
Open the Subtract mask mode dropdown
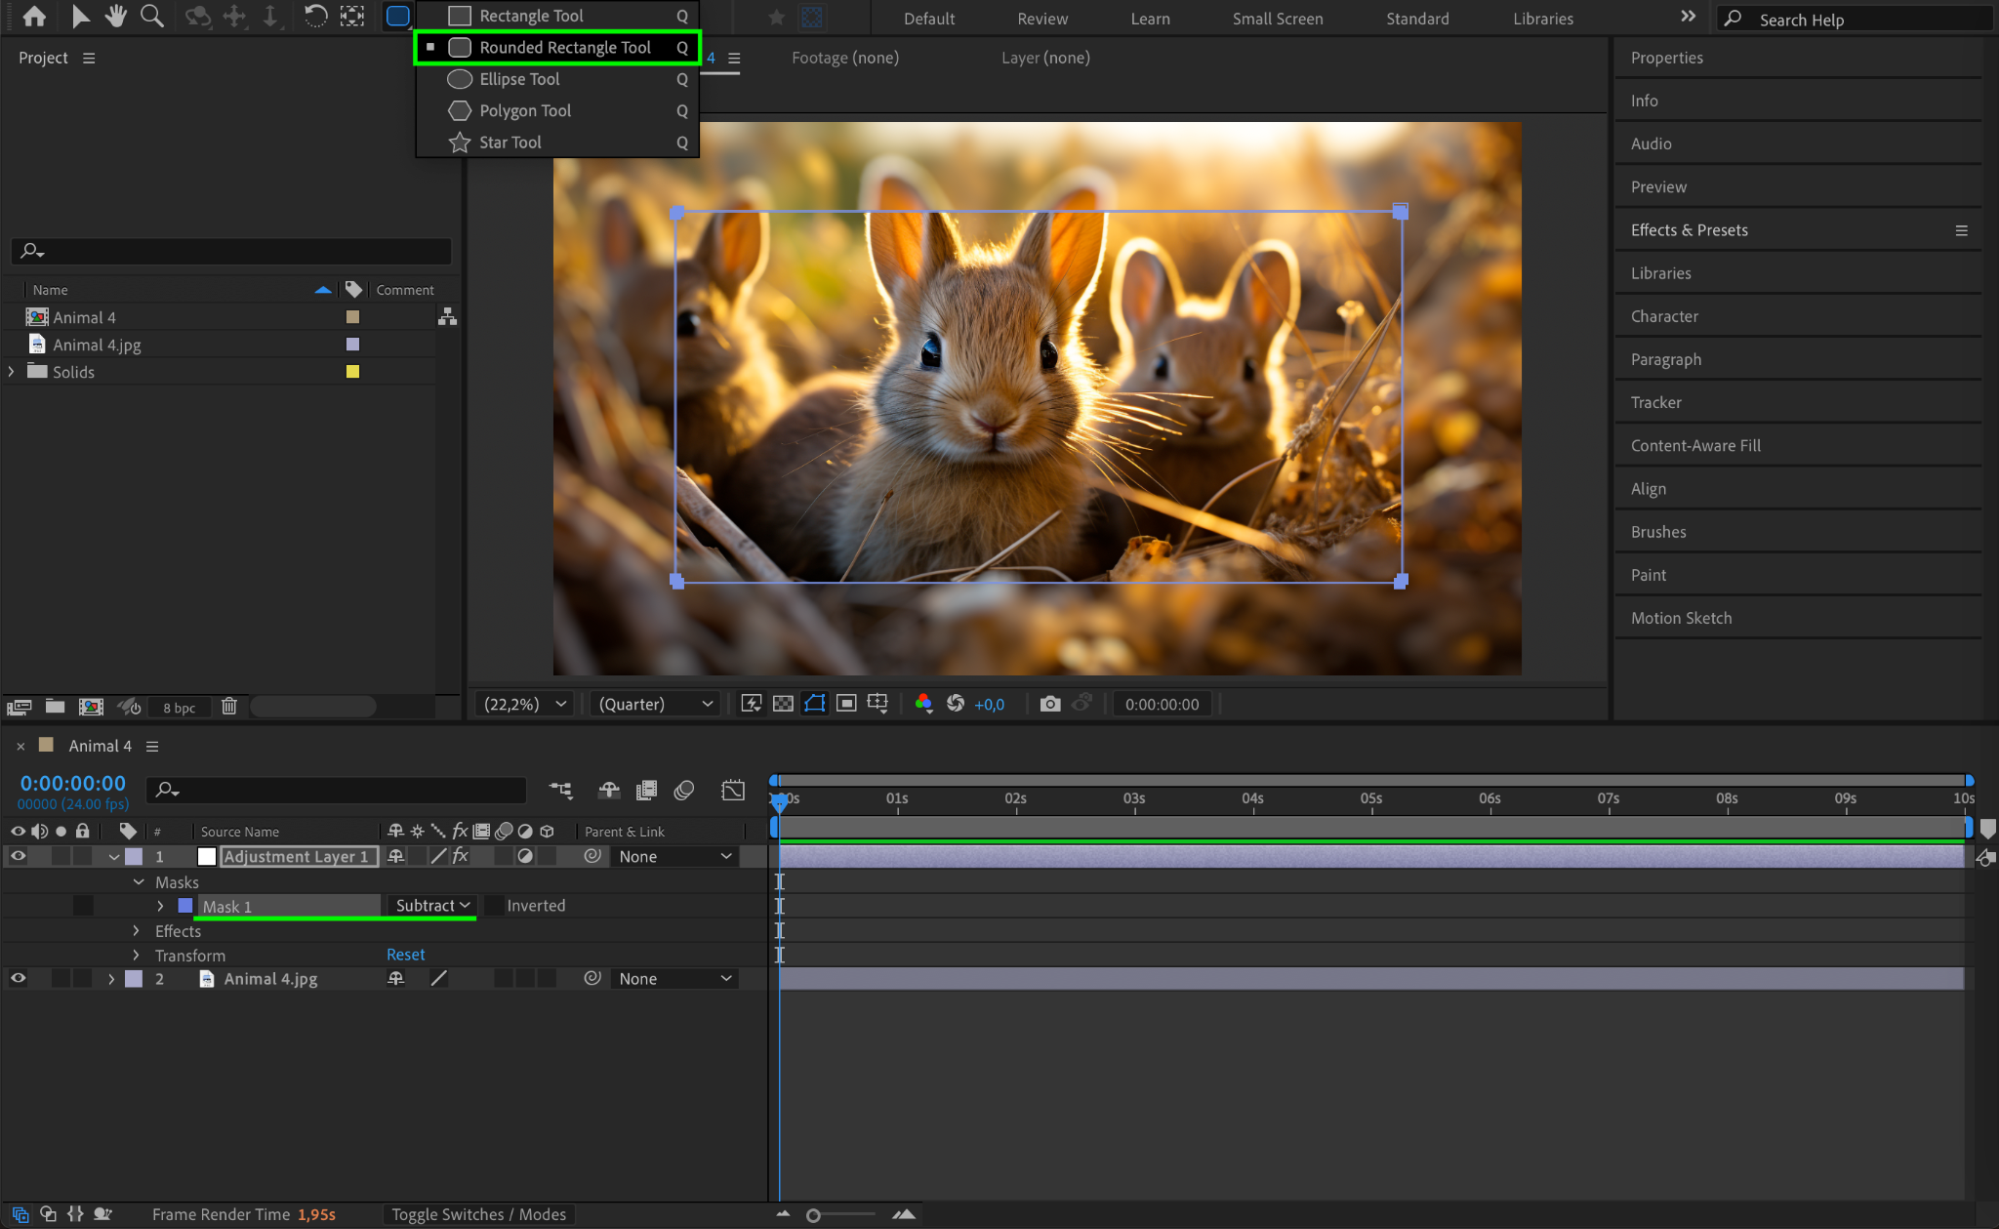(x=432, y=905)
